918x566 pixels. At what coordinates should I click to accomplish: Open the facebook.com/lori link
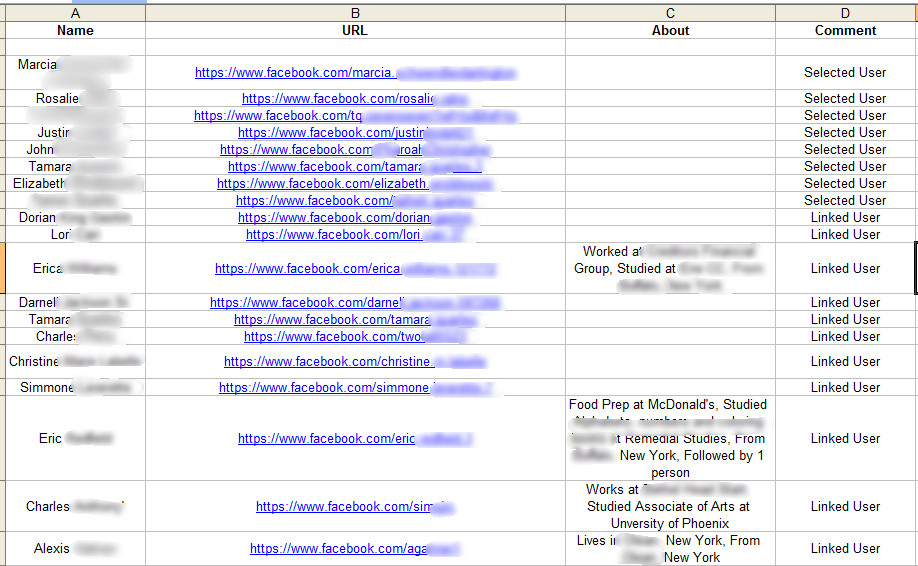(355, 234)
